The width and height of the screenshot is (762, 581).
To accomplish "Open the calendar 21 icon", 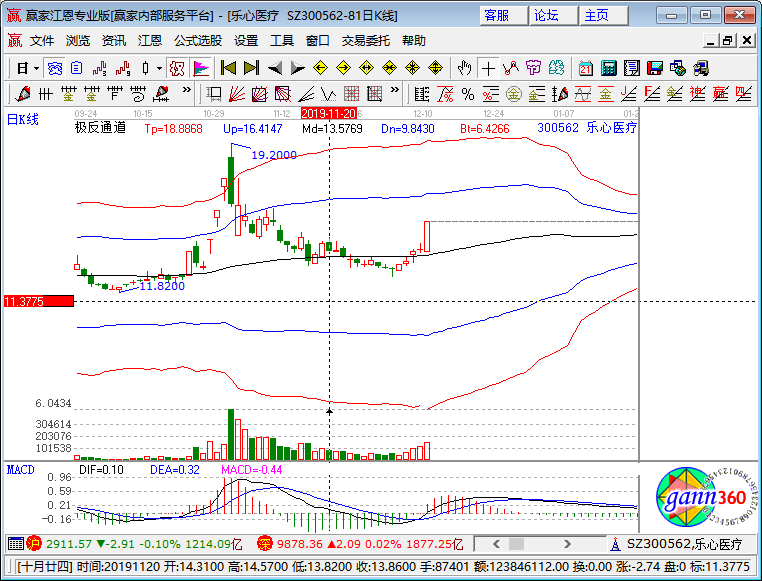I will pyautogui.click(x=586, y=68).
